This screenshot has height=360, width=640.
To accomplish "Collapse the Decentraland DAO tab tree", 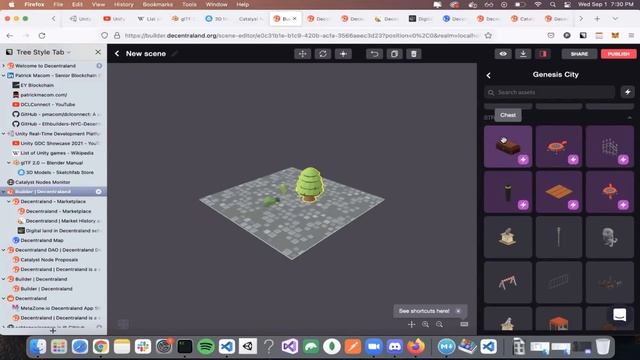I will 4,250.
